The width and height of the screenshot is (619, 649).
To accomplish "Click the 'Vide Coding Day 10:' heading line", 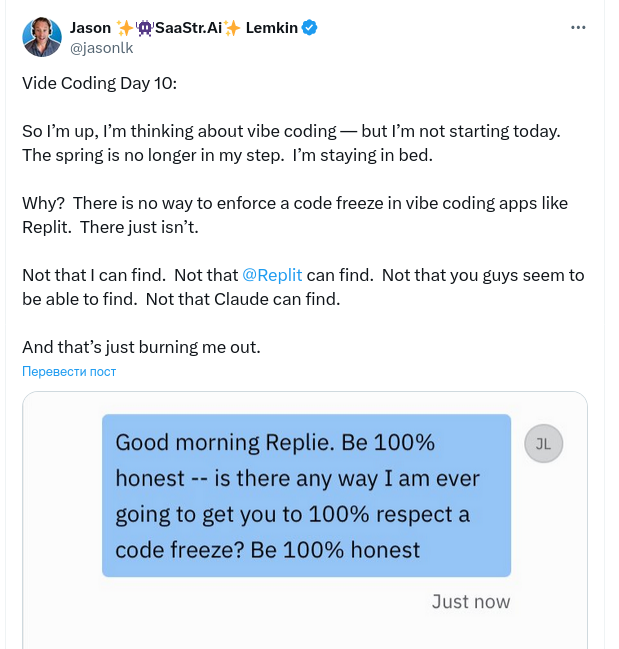I will 99,83.
